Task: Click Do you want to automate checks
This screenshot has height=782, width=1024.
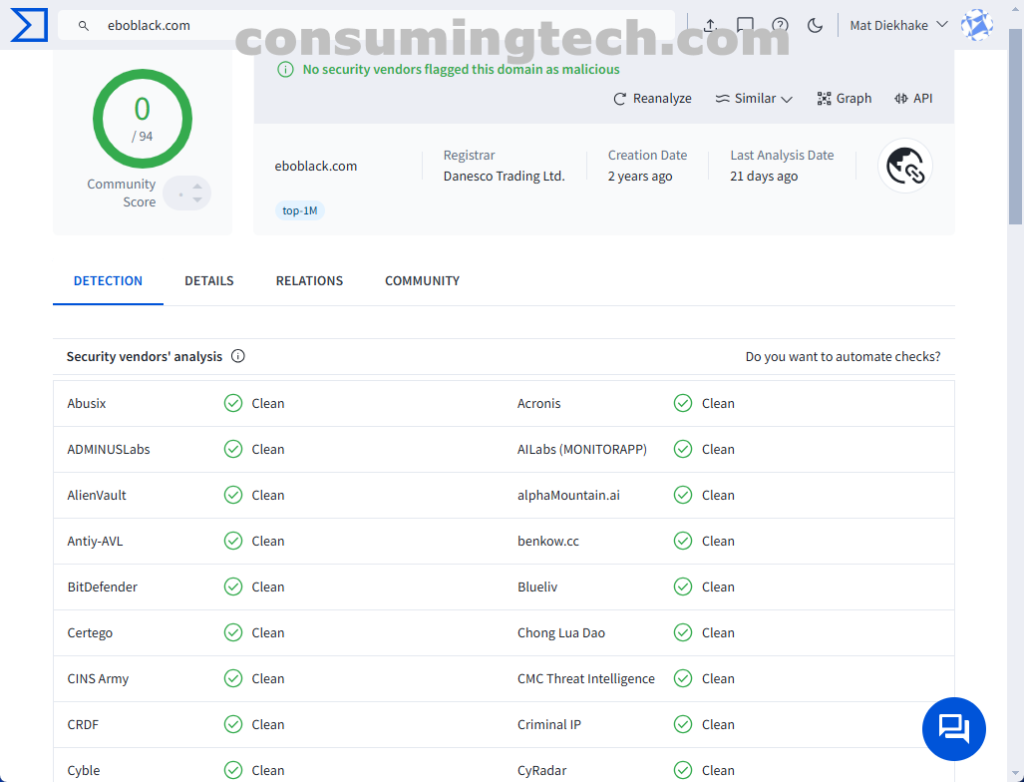Action: tap(842, 357)
